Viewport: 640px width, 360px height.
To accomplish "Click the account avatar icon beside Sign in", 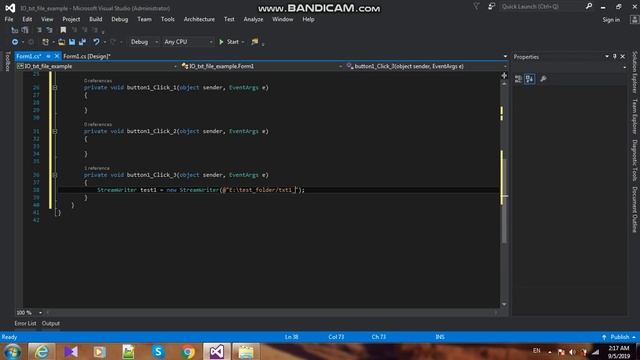I will pos(634,19).
